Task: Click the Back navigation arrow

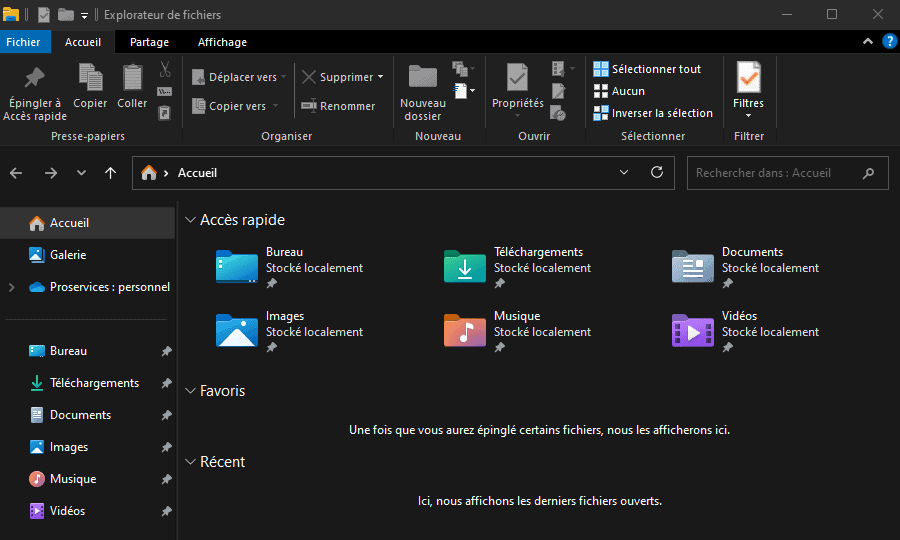Action: (16, 173)
